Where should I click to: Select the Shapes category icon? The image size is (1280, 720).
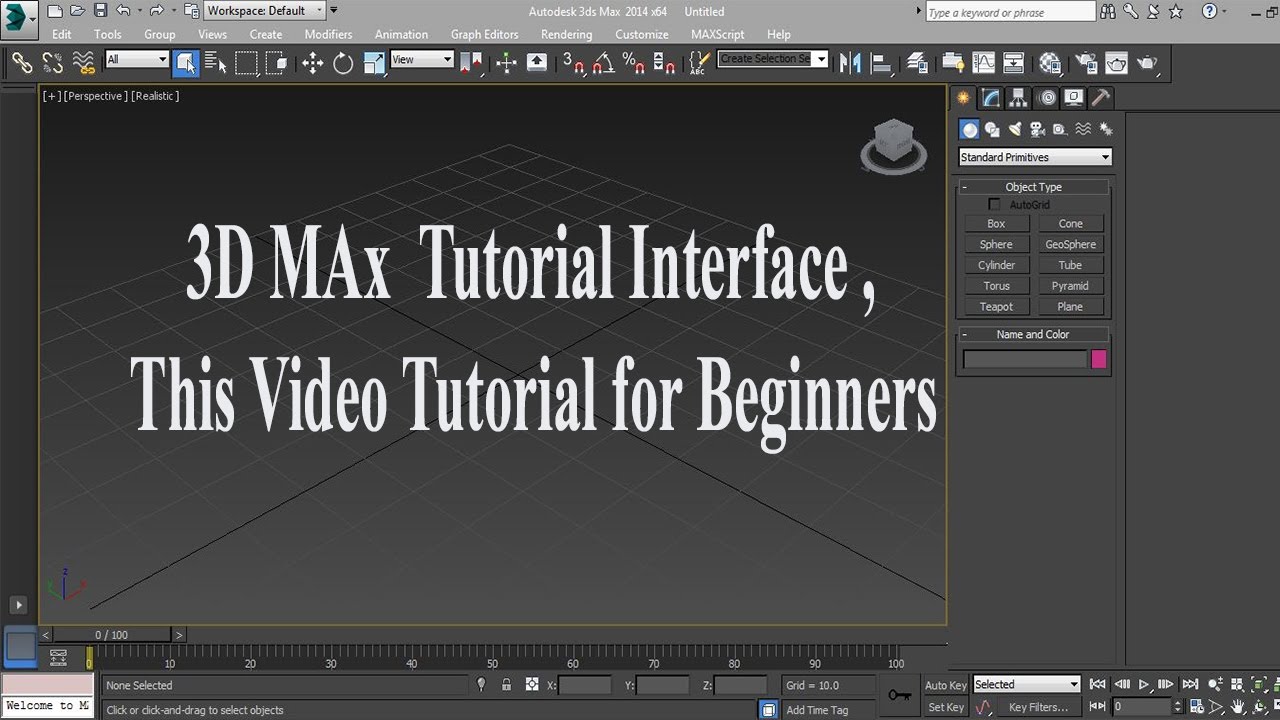tap(992, 129)
